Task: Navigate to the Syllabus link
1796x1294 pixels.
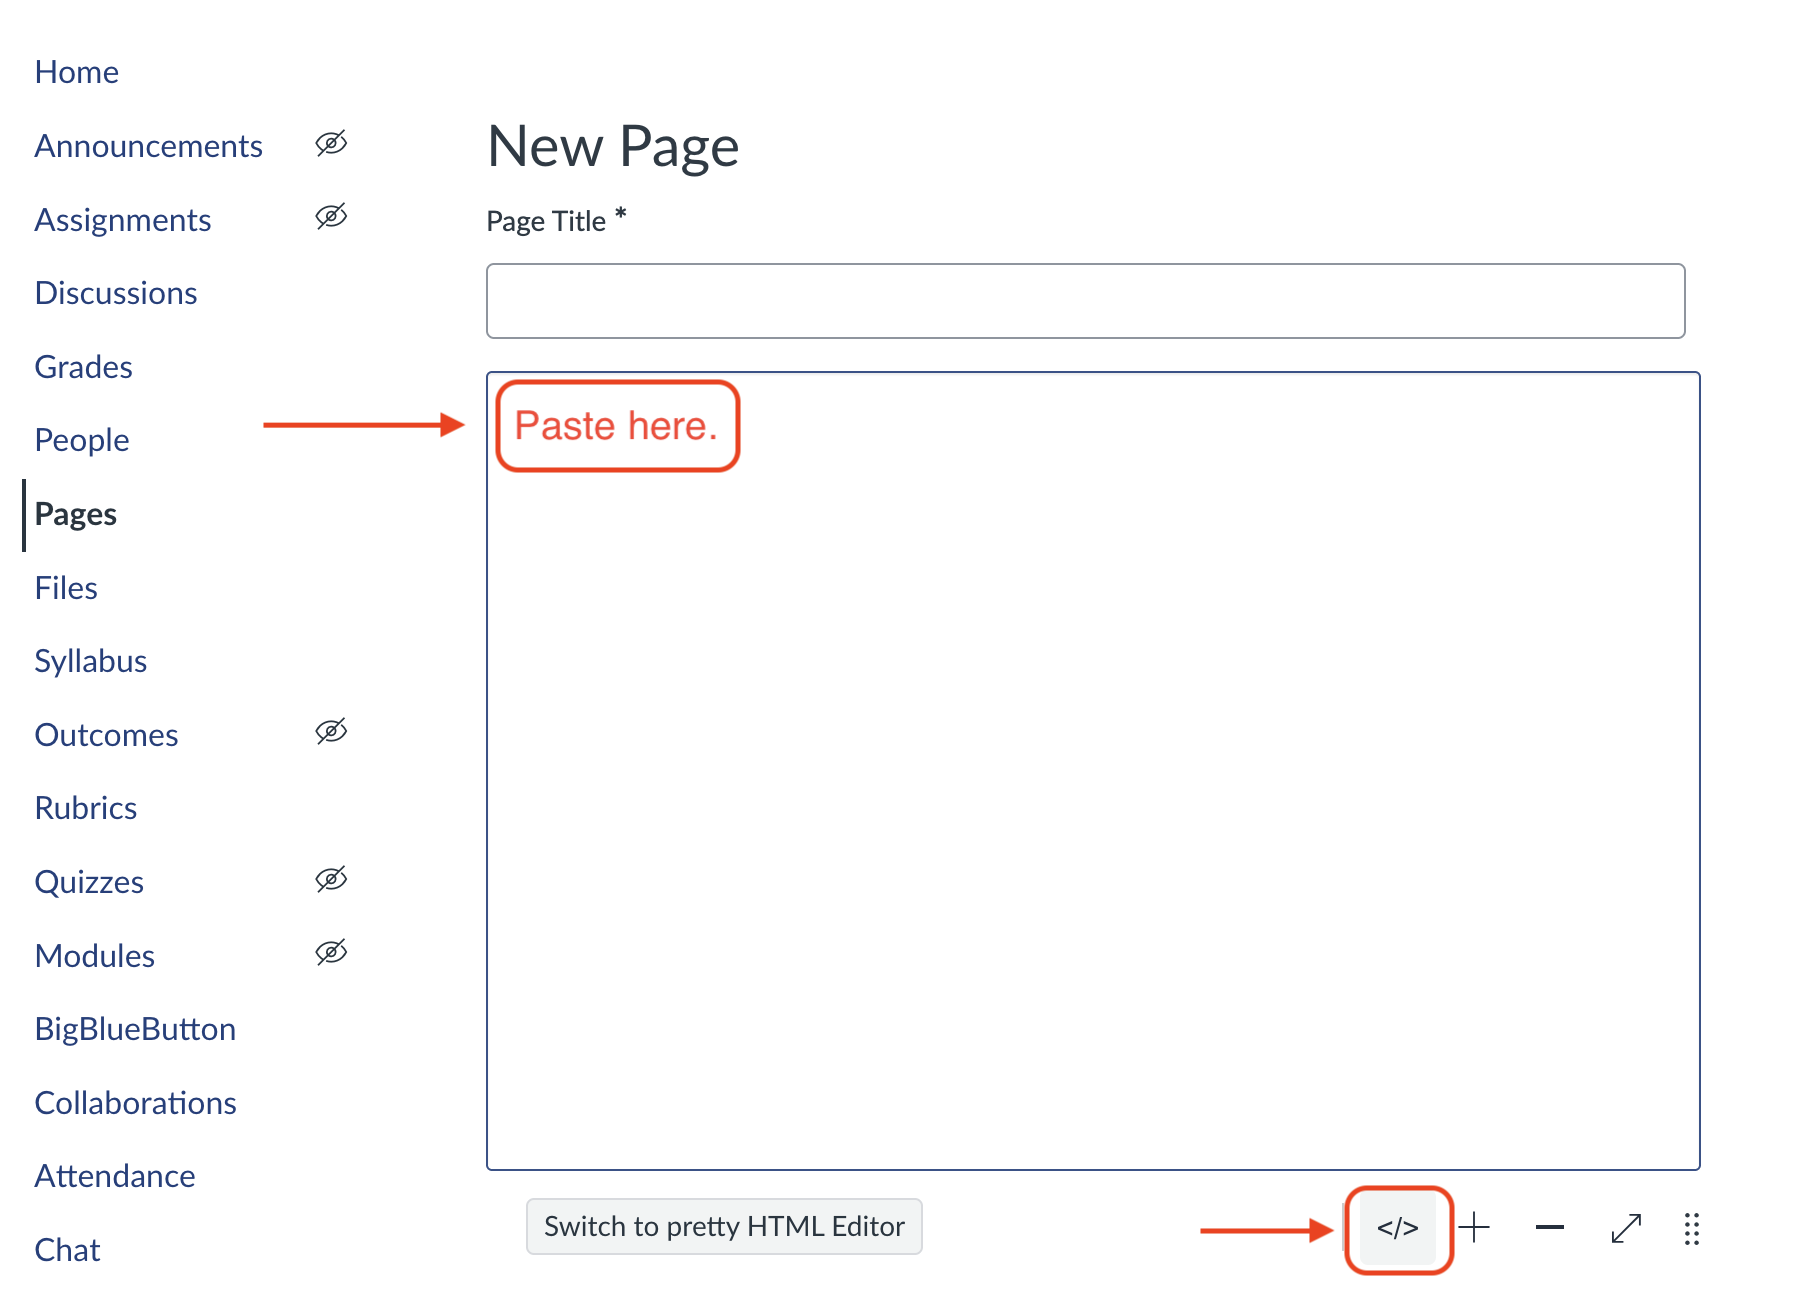Action: [91, 661]
